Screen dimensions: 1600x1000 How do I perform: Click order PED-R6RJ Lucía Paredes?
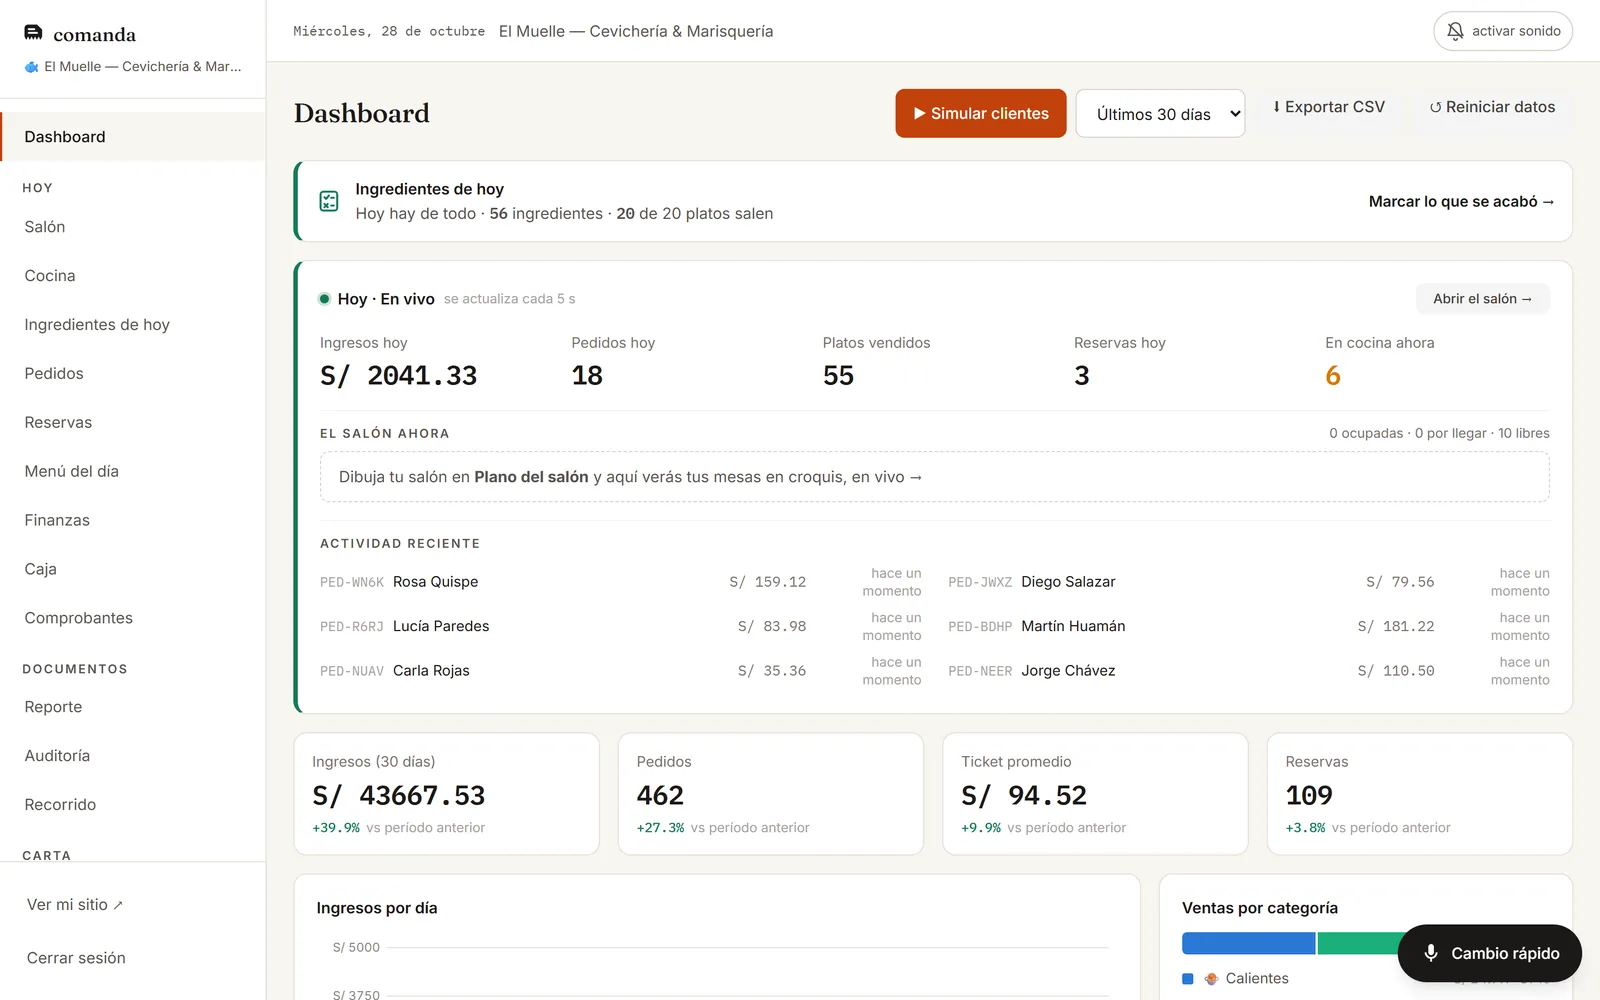click(x=620, y=627)
